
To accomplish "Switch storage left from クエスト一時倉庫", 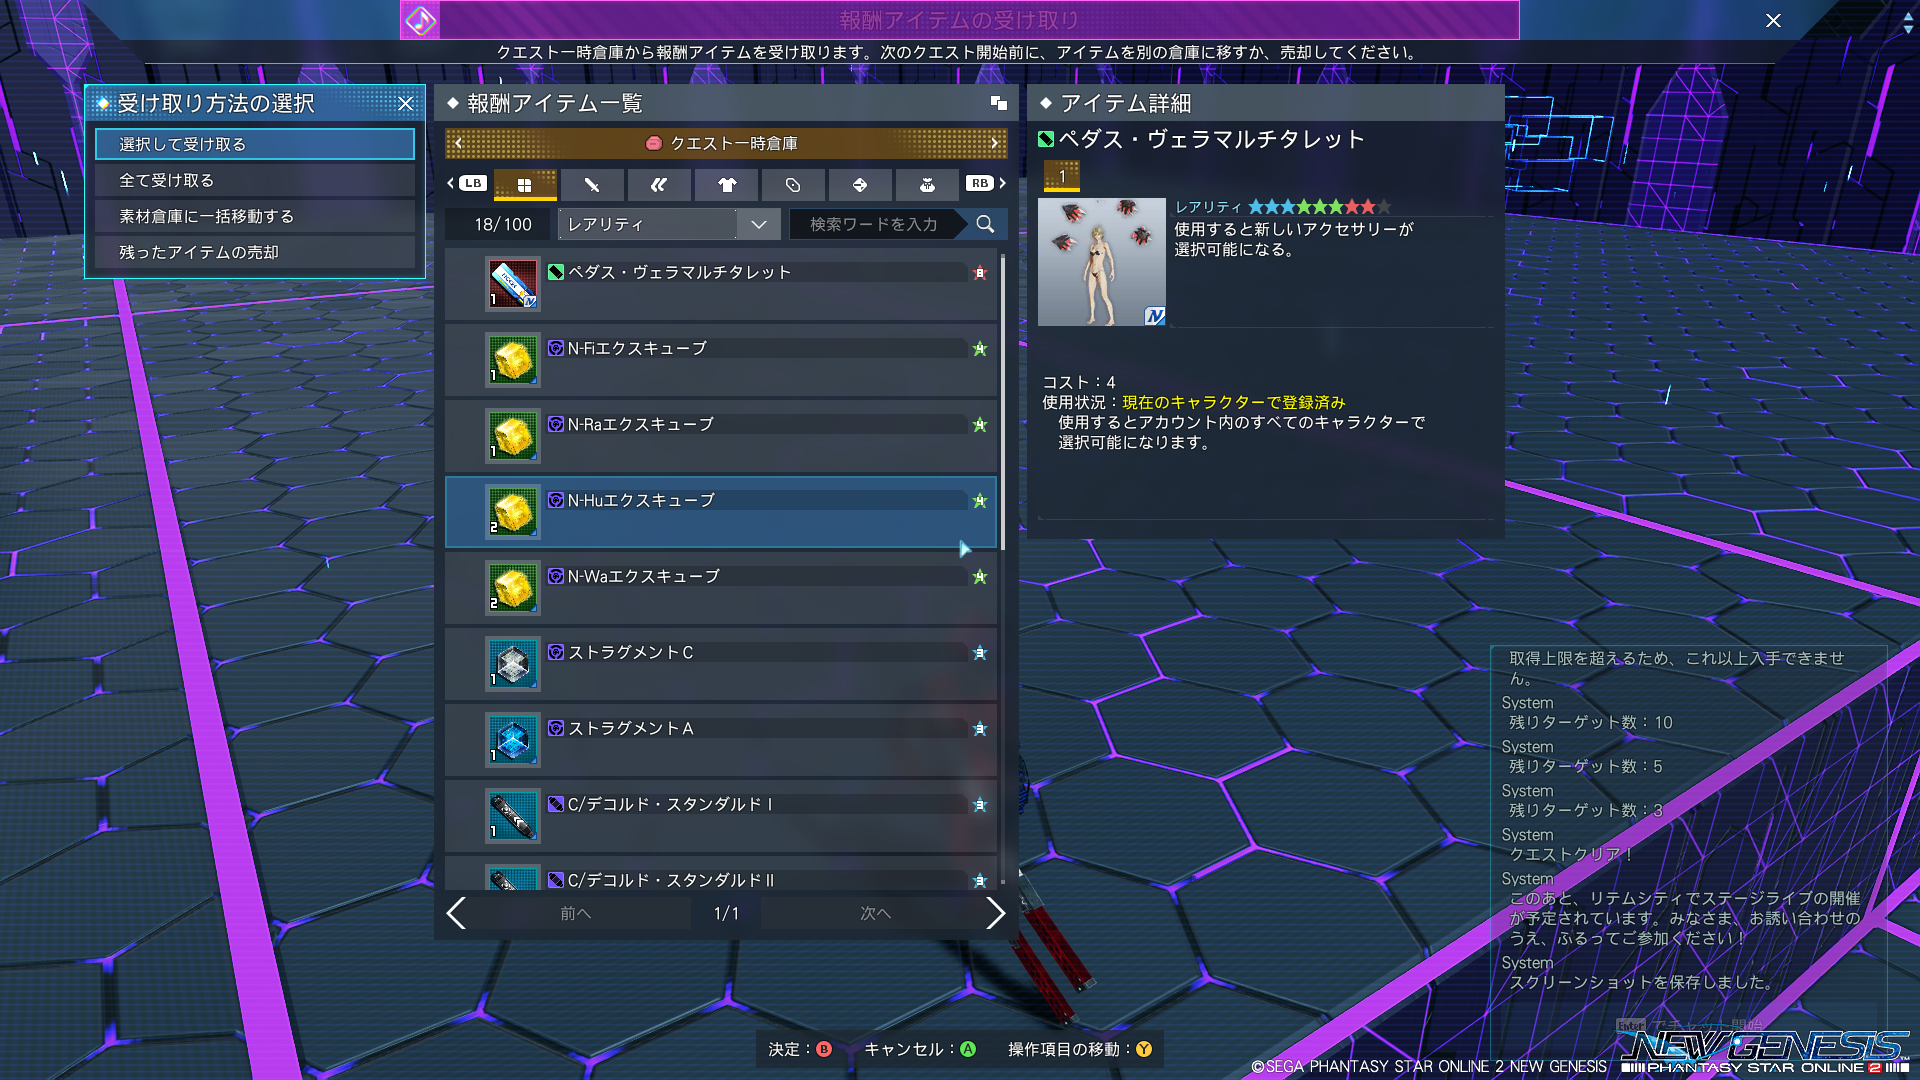I will coord(458,143).
